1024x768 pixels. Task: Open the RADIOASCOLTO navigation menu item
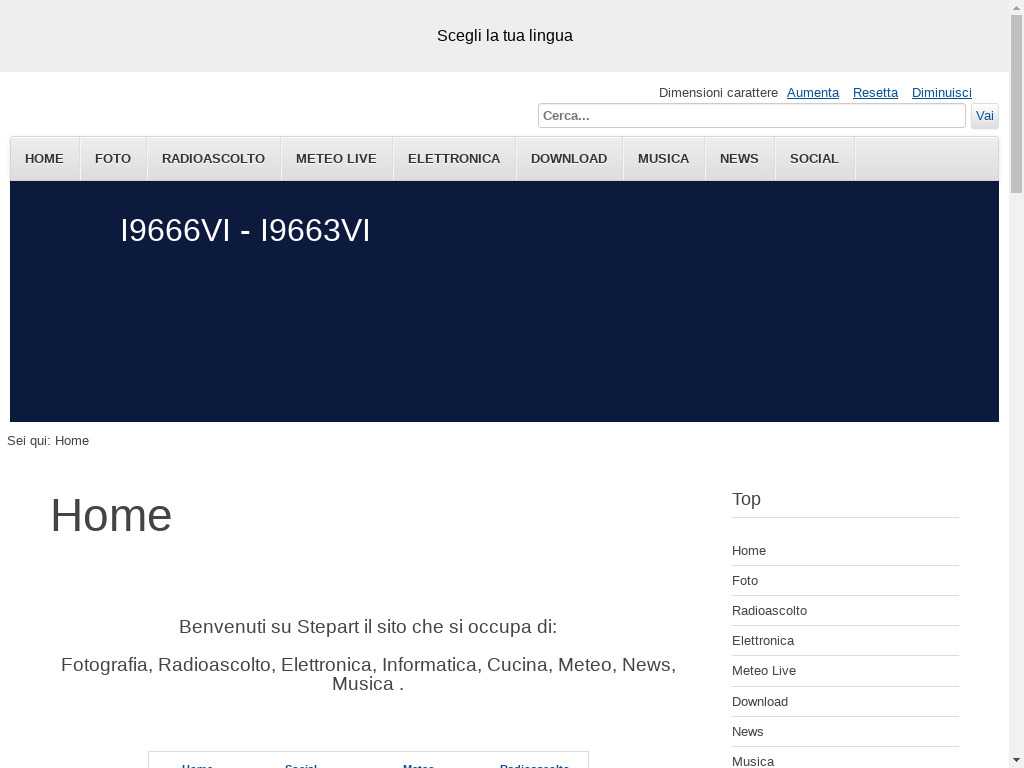(x=213, y=158)
